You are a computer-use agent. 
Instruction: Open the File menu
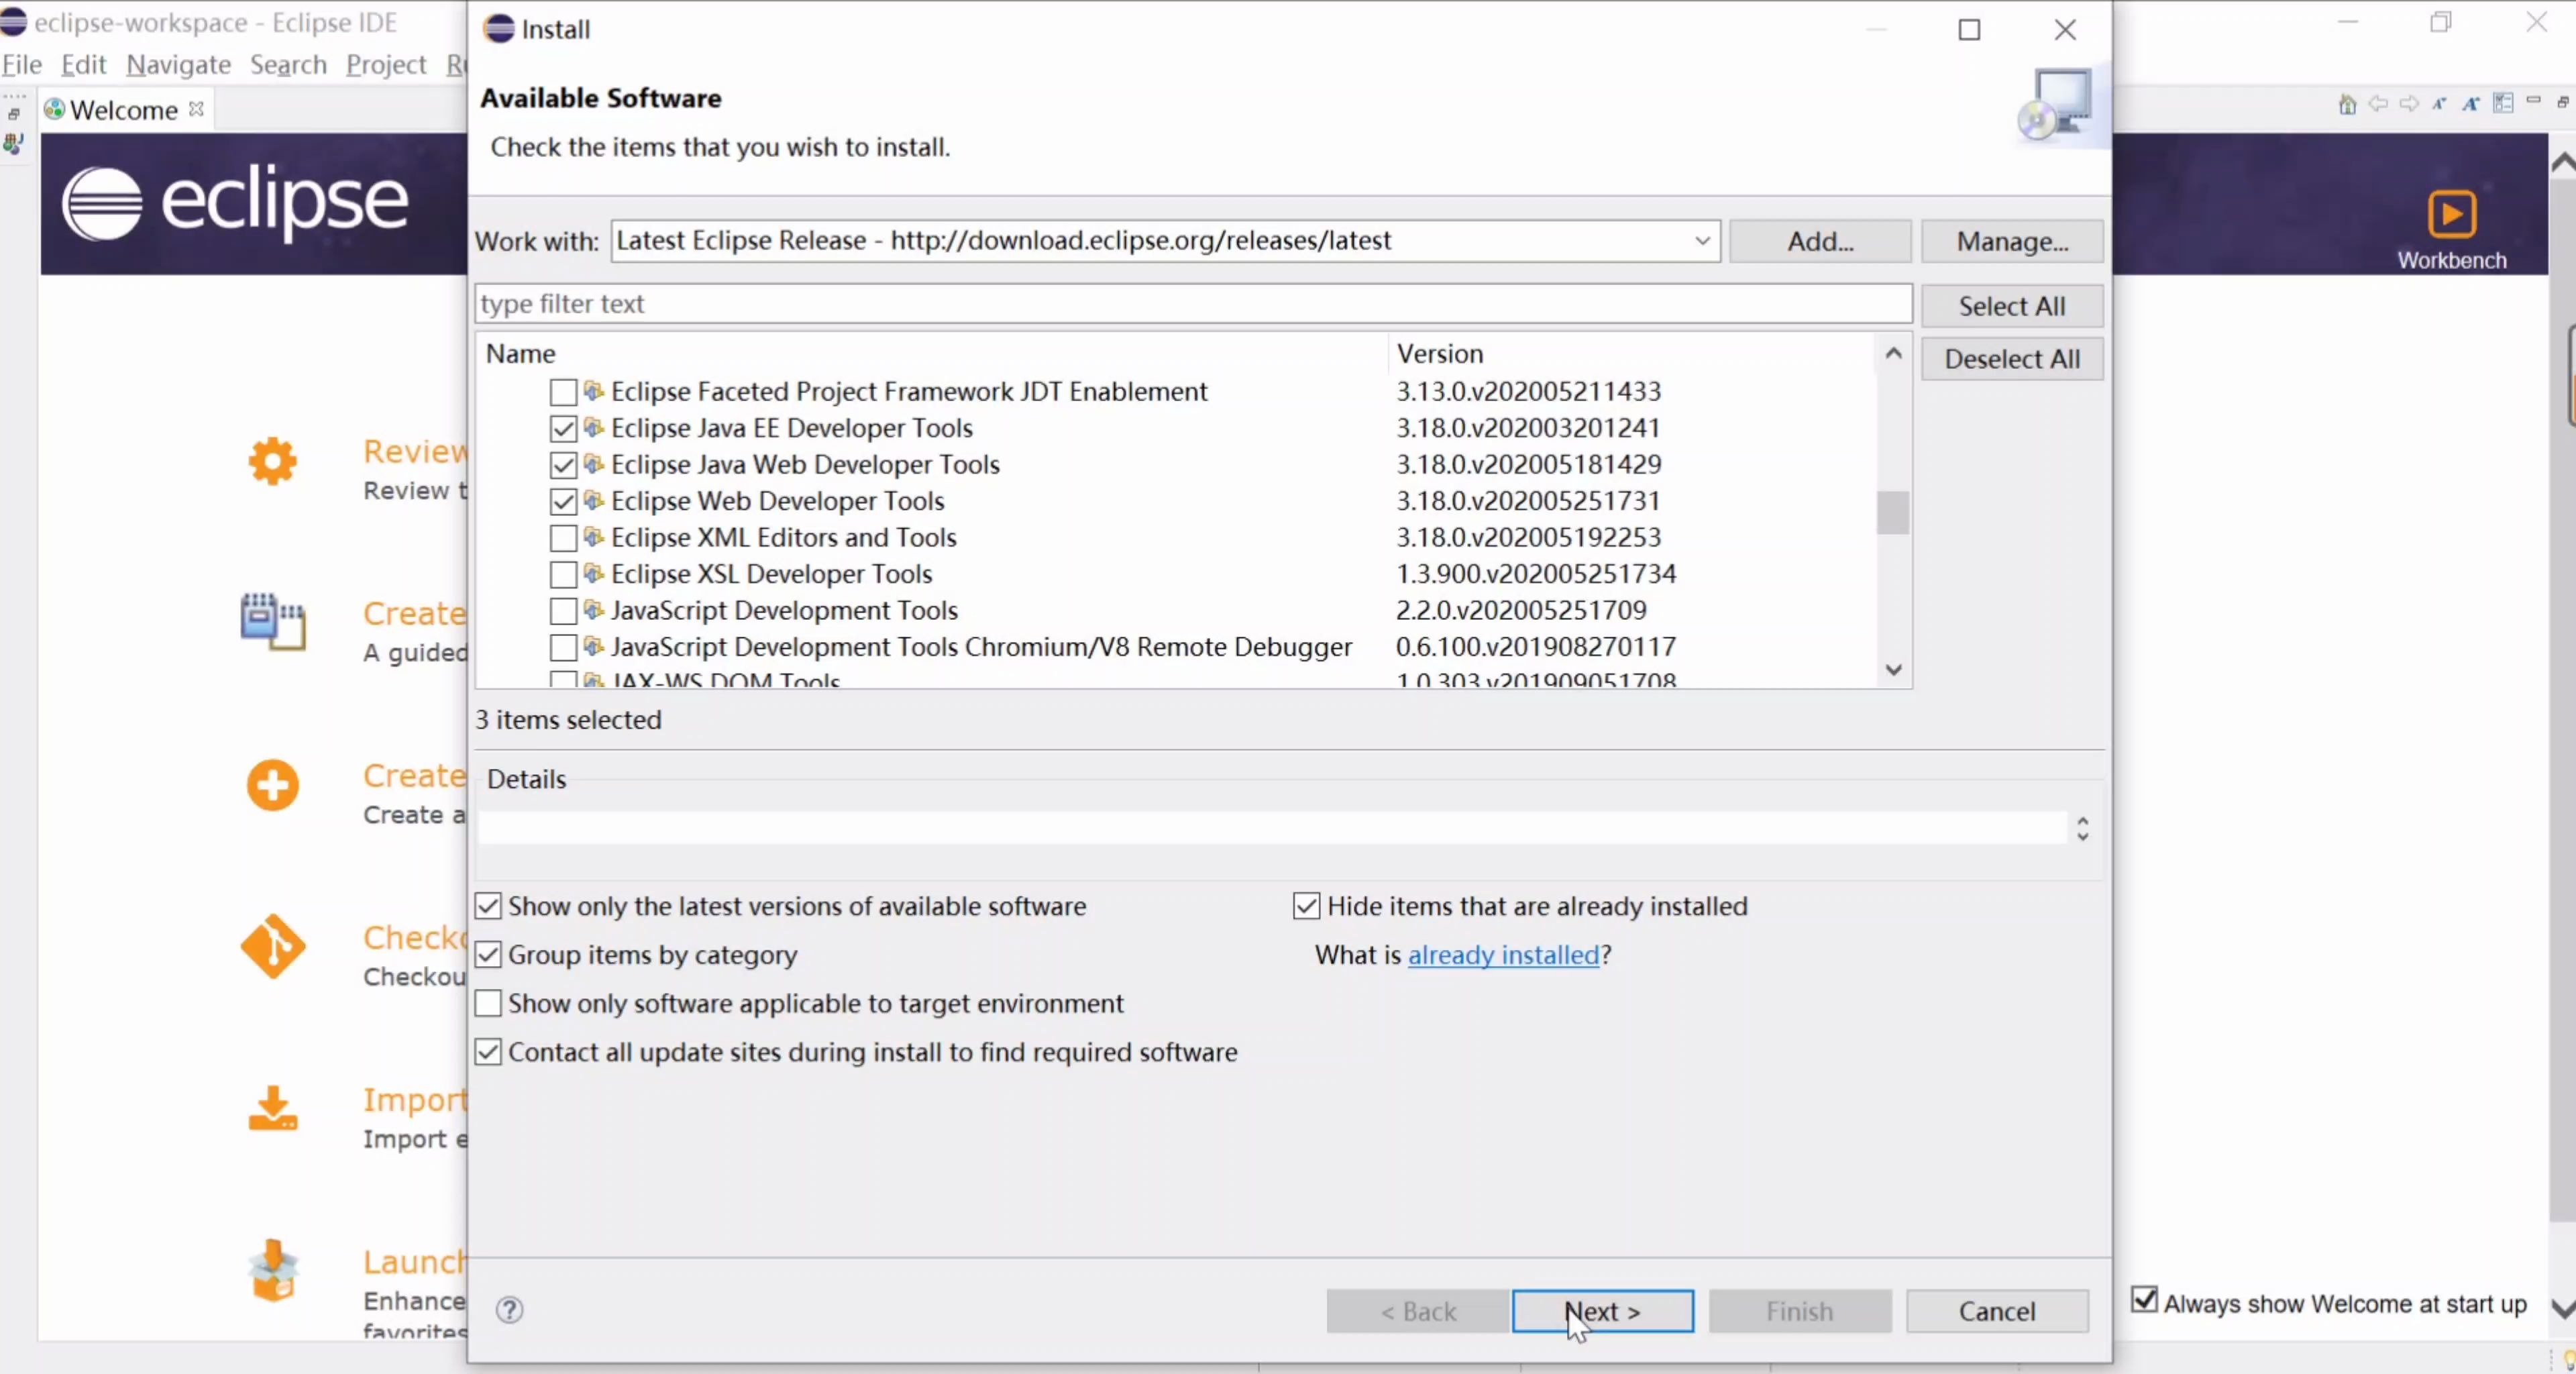(x=21, y=65)
